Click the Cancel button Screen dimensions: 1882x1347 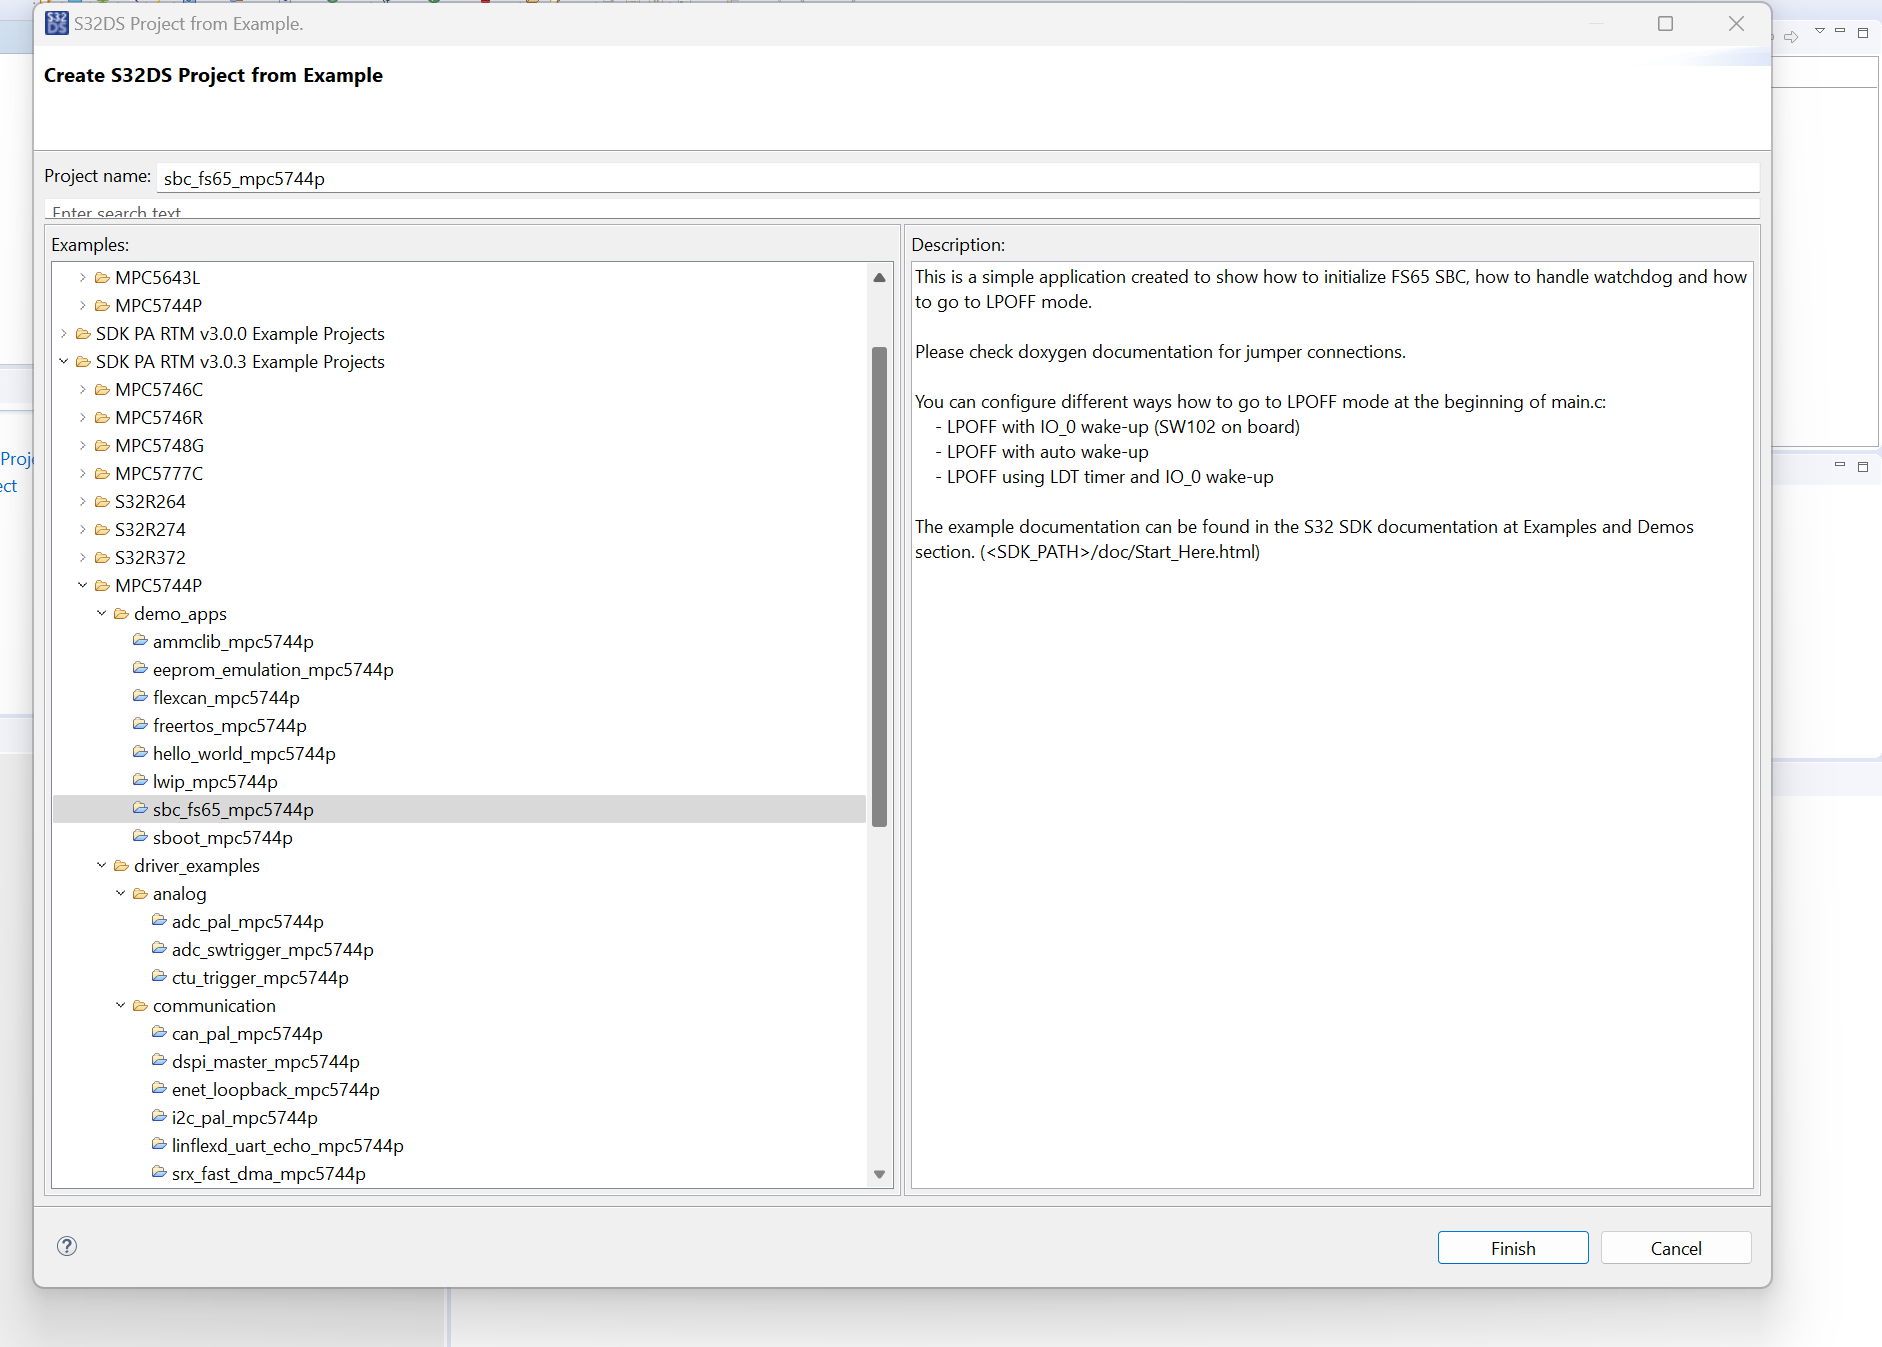[x=1675, y=1247]
